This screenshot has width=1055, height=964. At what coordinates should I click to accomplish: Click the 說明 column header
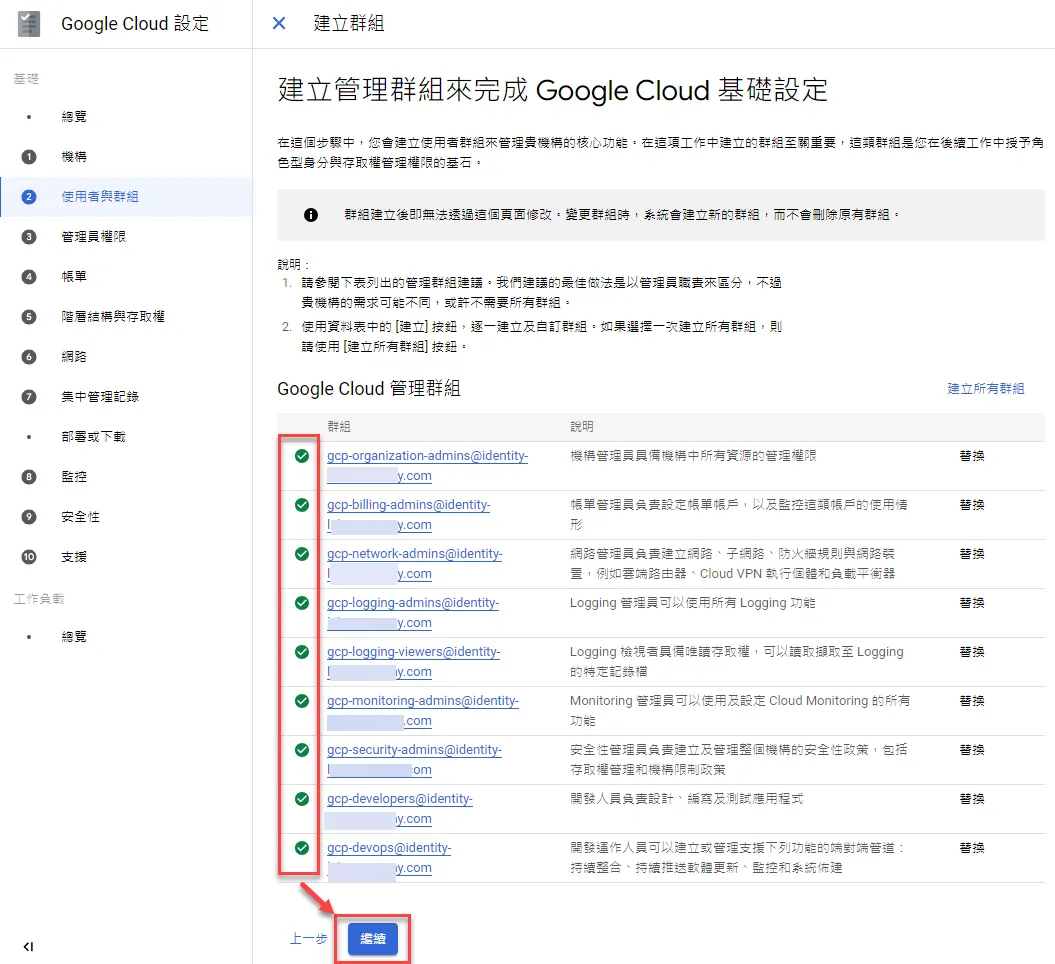[582, 427]
